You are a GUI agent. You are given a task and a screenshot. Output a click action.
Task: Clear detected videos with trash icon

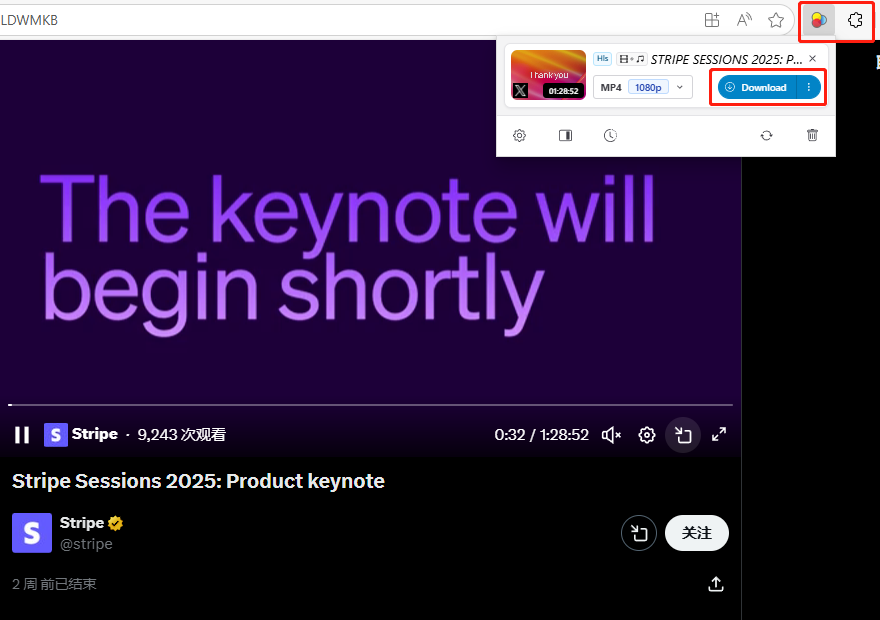point(812,135)
